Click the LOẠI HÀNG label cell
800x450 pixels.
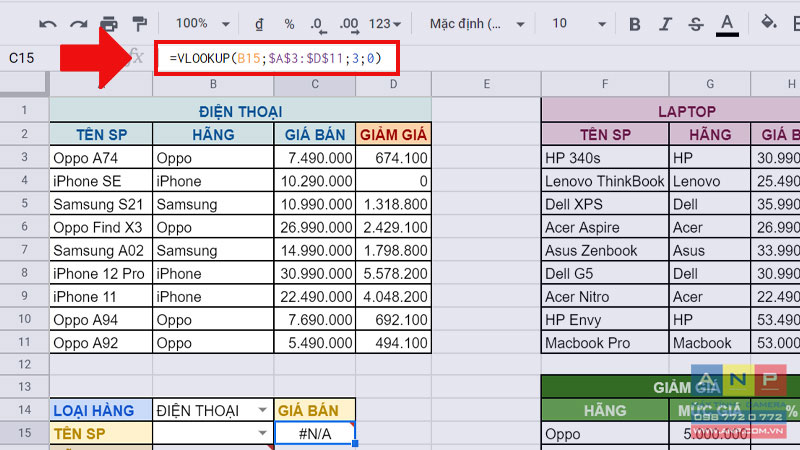point(101,410)
